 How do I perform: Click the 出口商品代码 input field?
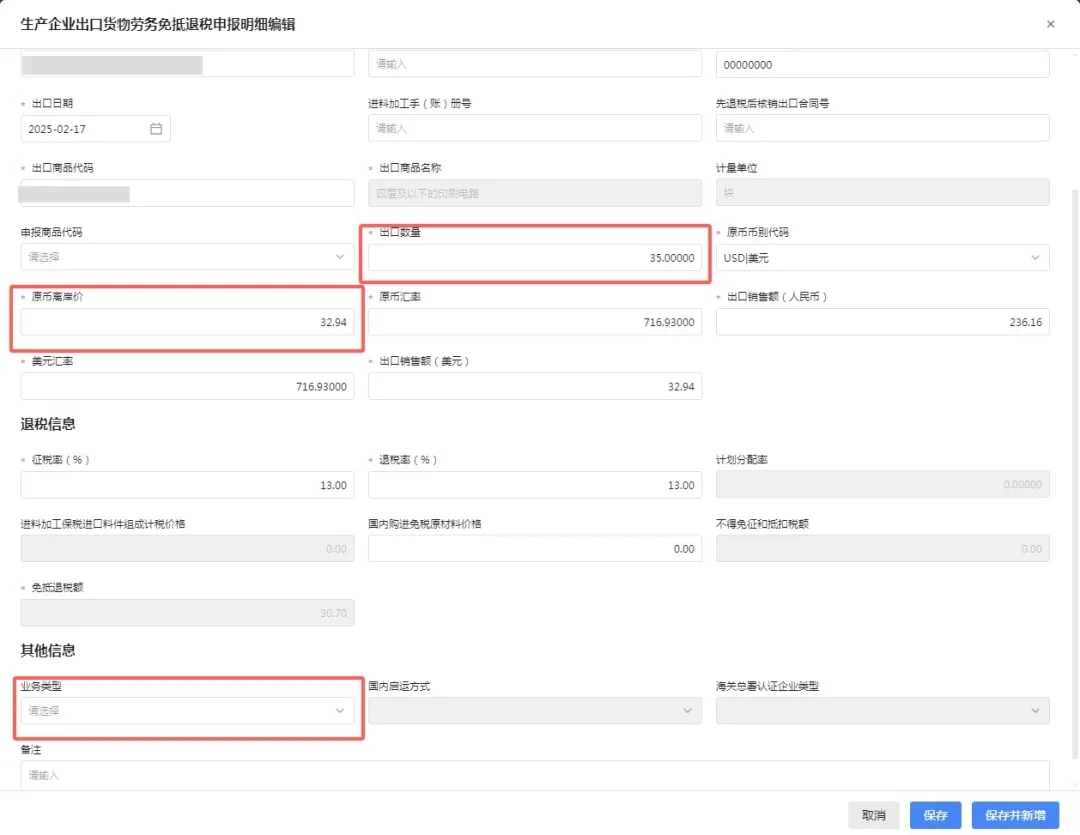click(x=187, y=193)
